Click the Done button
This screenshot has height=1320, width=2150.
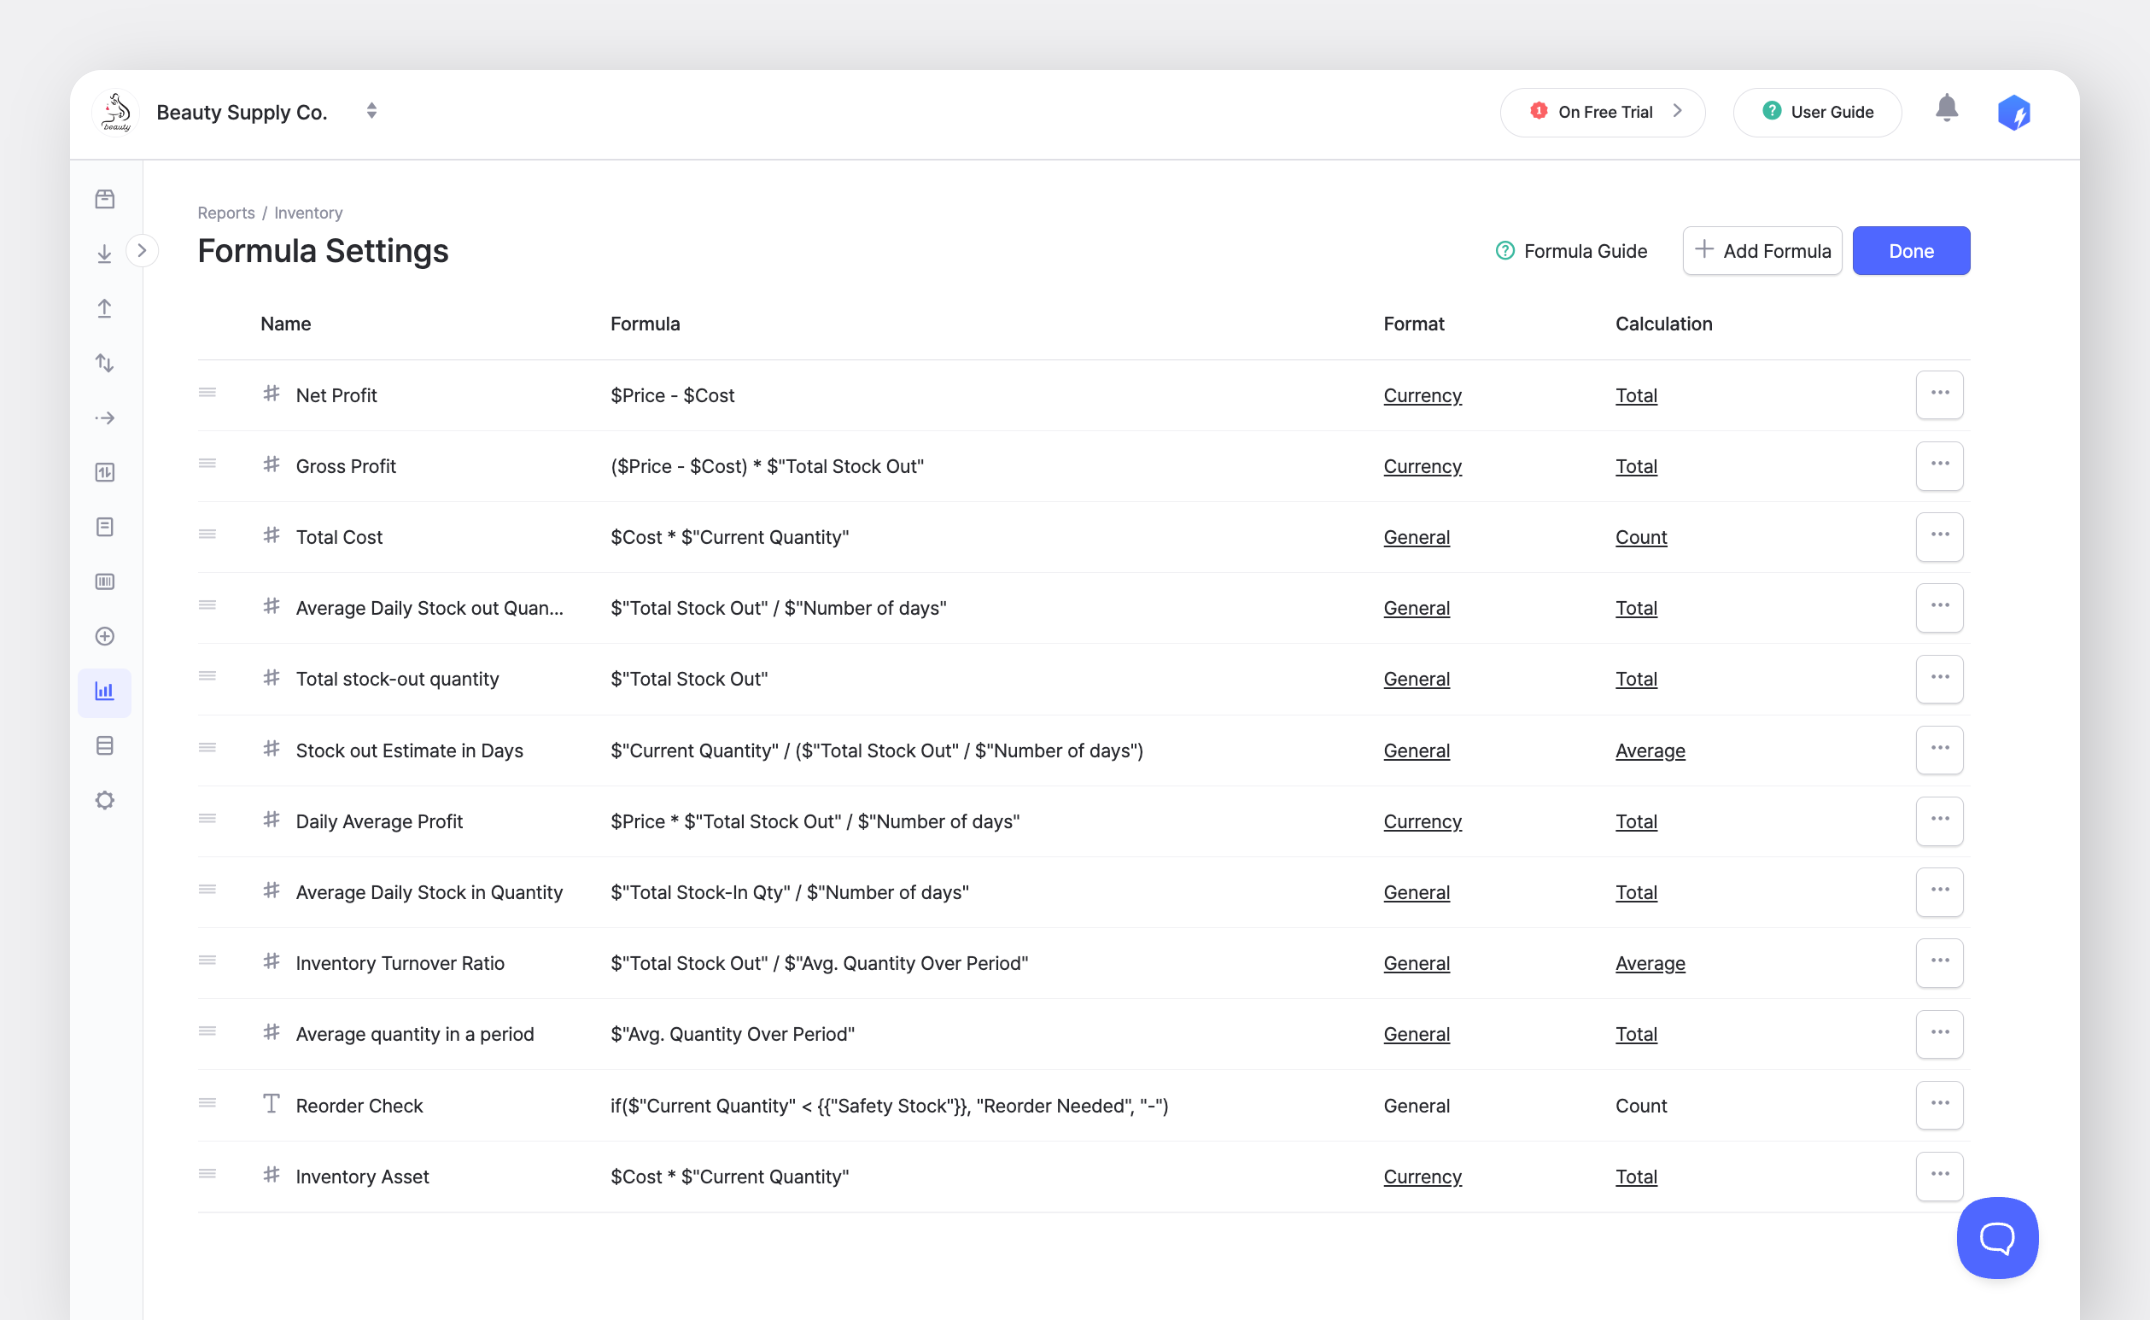click(x=1910, y=251)
